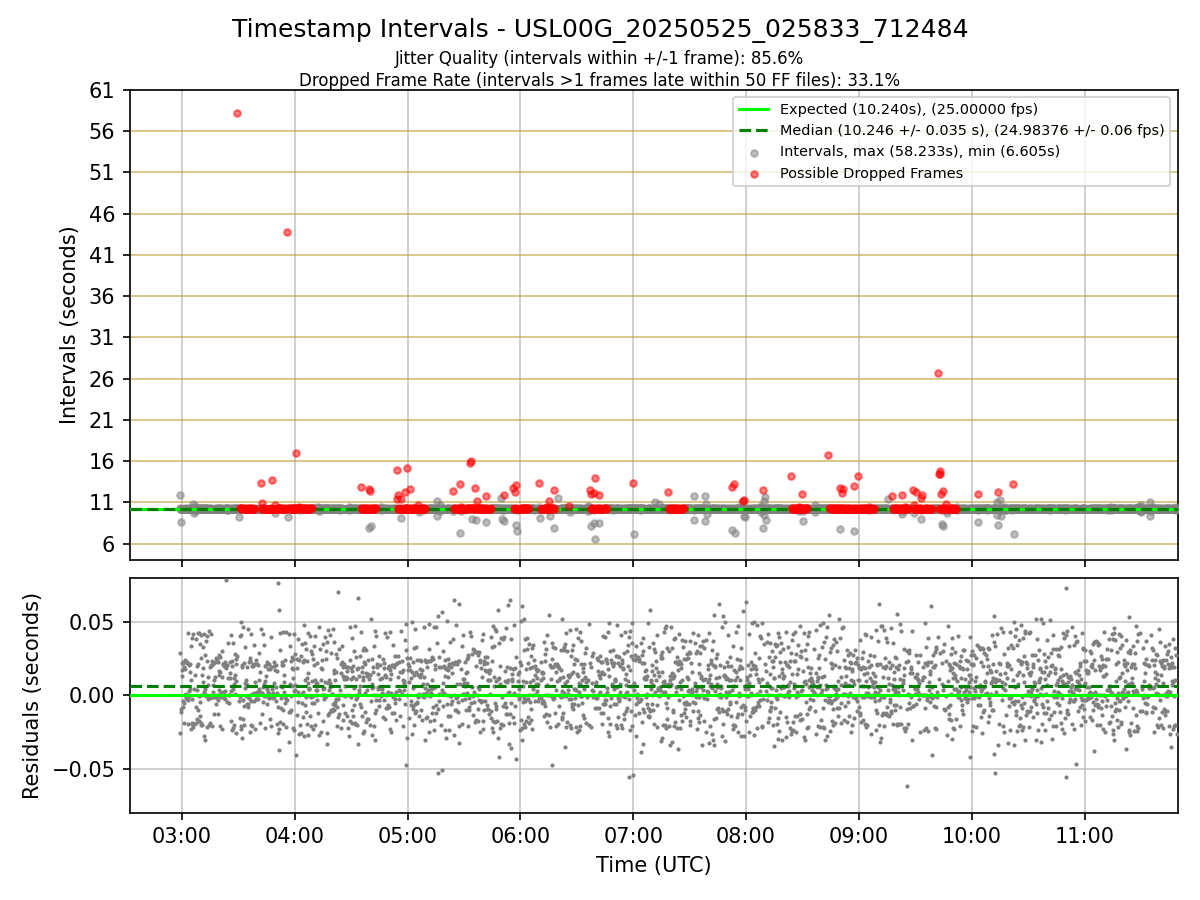Click the 'Dropped Frame Rate' 33.1% subtitle line
Image resolution: width=1200 pixels, height=900 pixels.
coord(599,79)
